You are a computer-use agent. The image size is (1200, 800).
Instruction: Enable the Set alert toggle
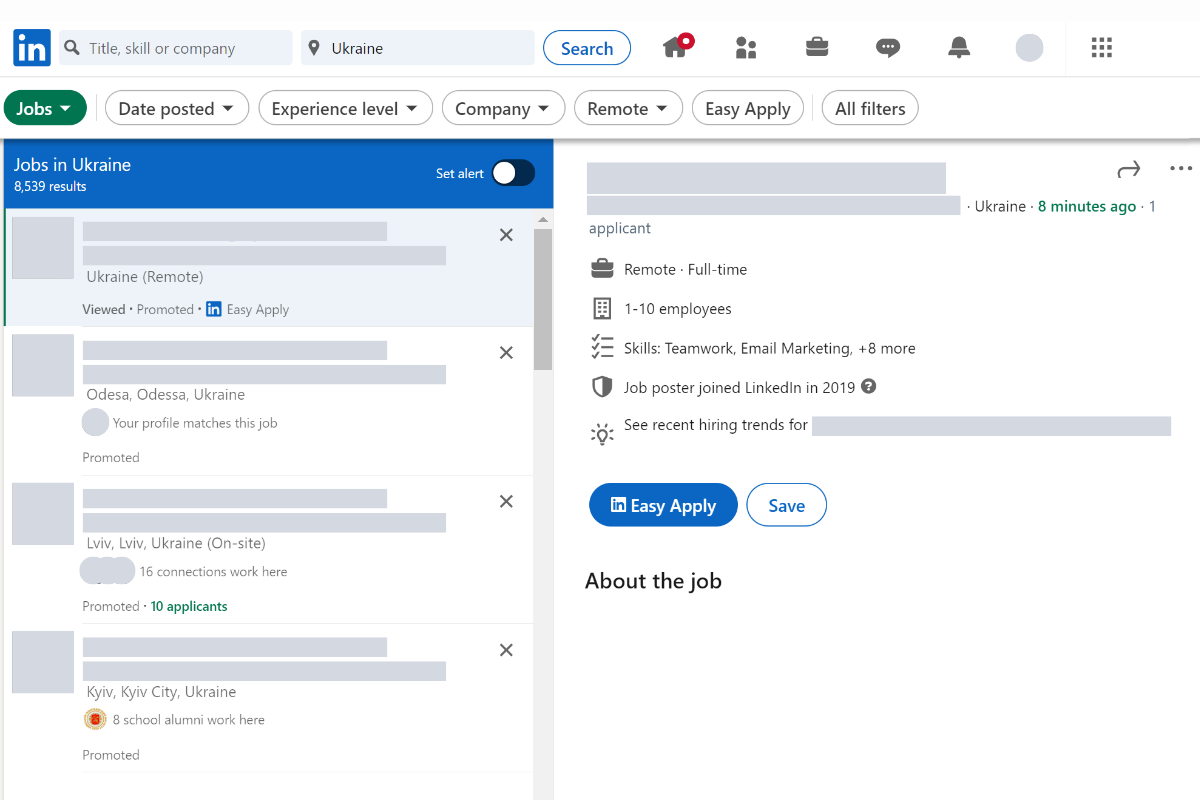click(x=513, y=172)
